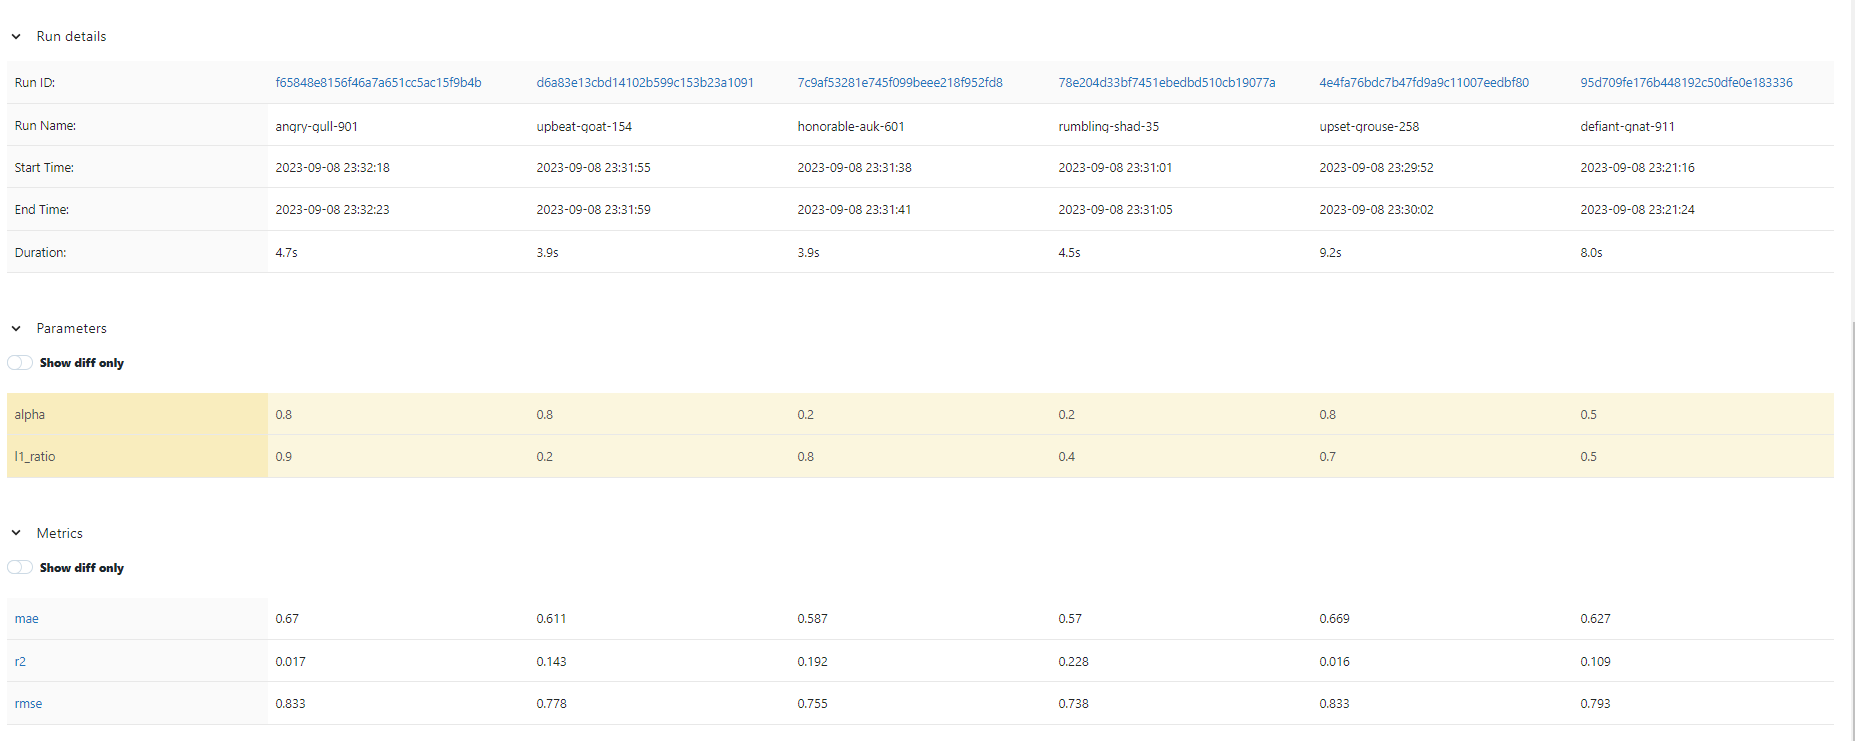Select run name honorable-auk-601
This screenshot has width=1855, height=741.
(851, 127)
